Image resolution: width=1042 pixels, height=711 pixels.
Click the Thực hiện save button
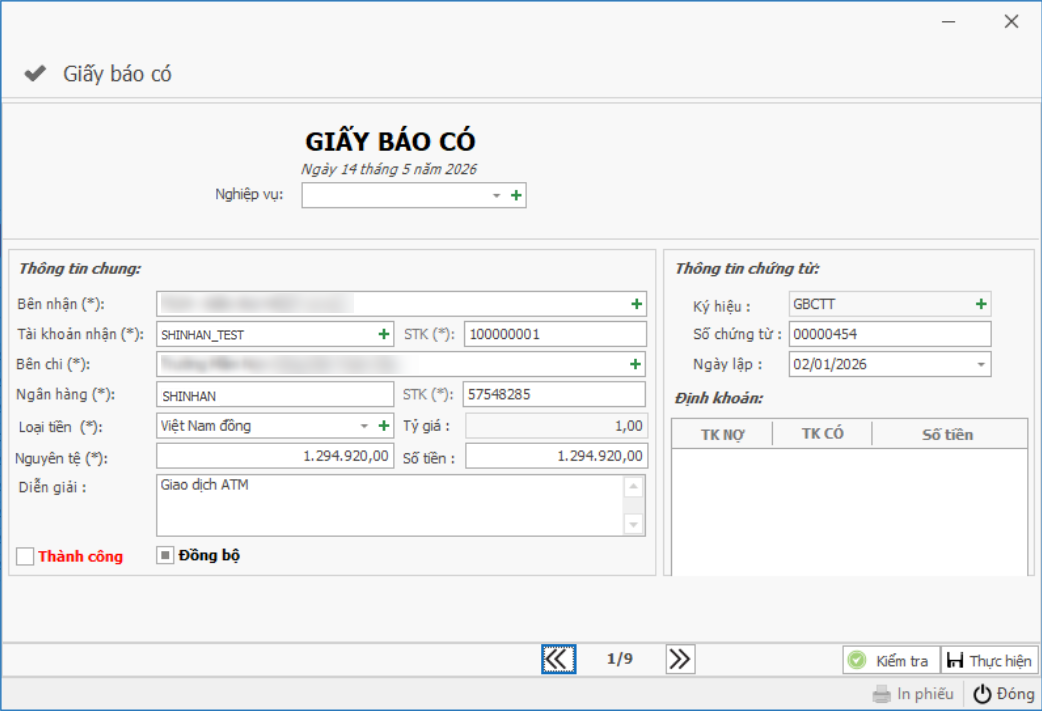click(990, 660)
